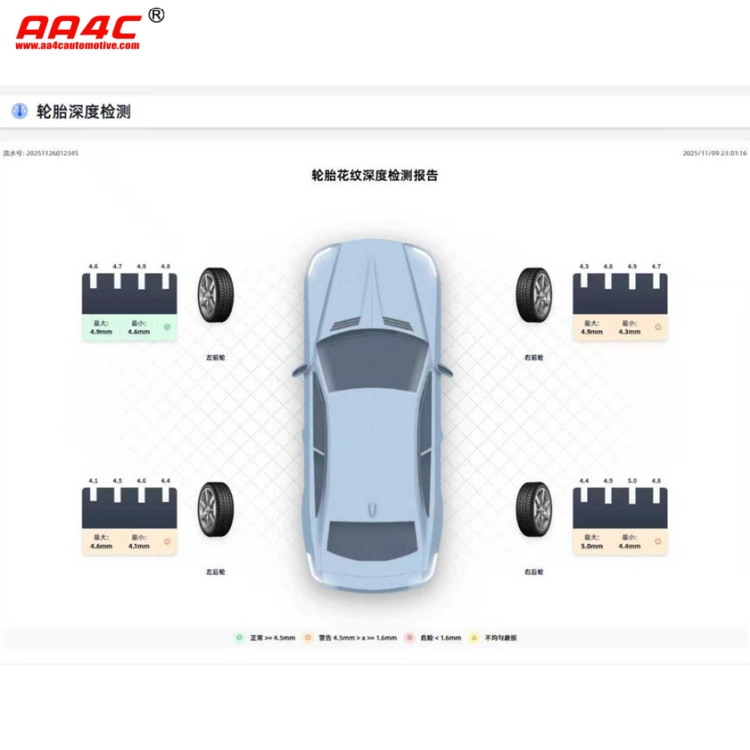
Task: Click the orange 警告 legend icon
Action: (x=308, y=637)
